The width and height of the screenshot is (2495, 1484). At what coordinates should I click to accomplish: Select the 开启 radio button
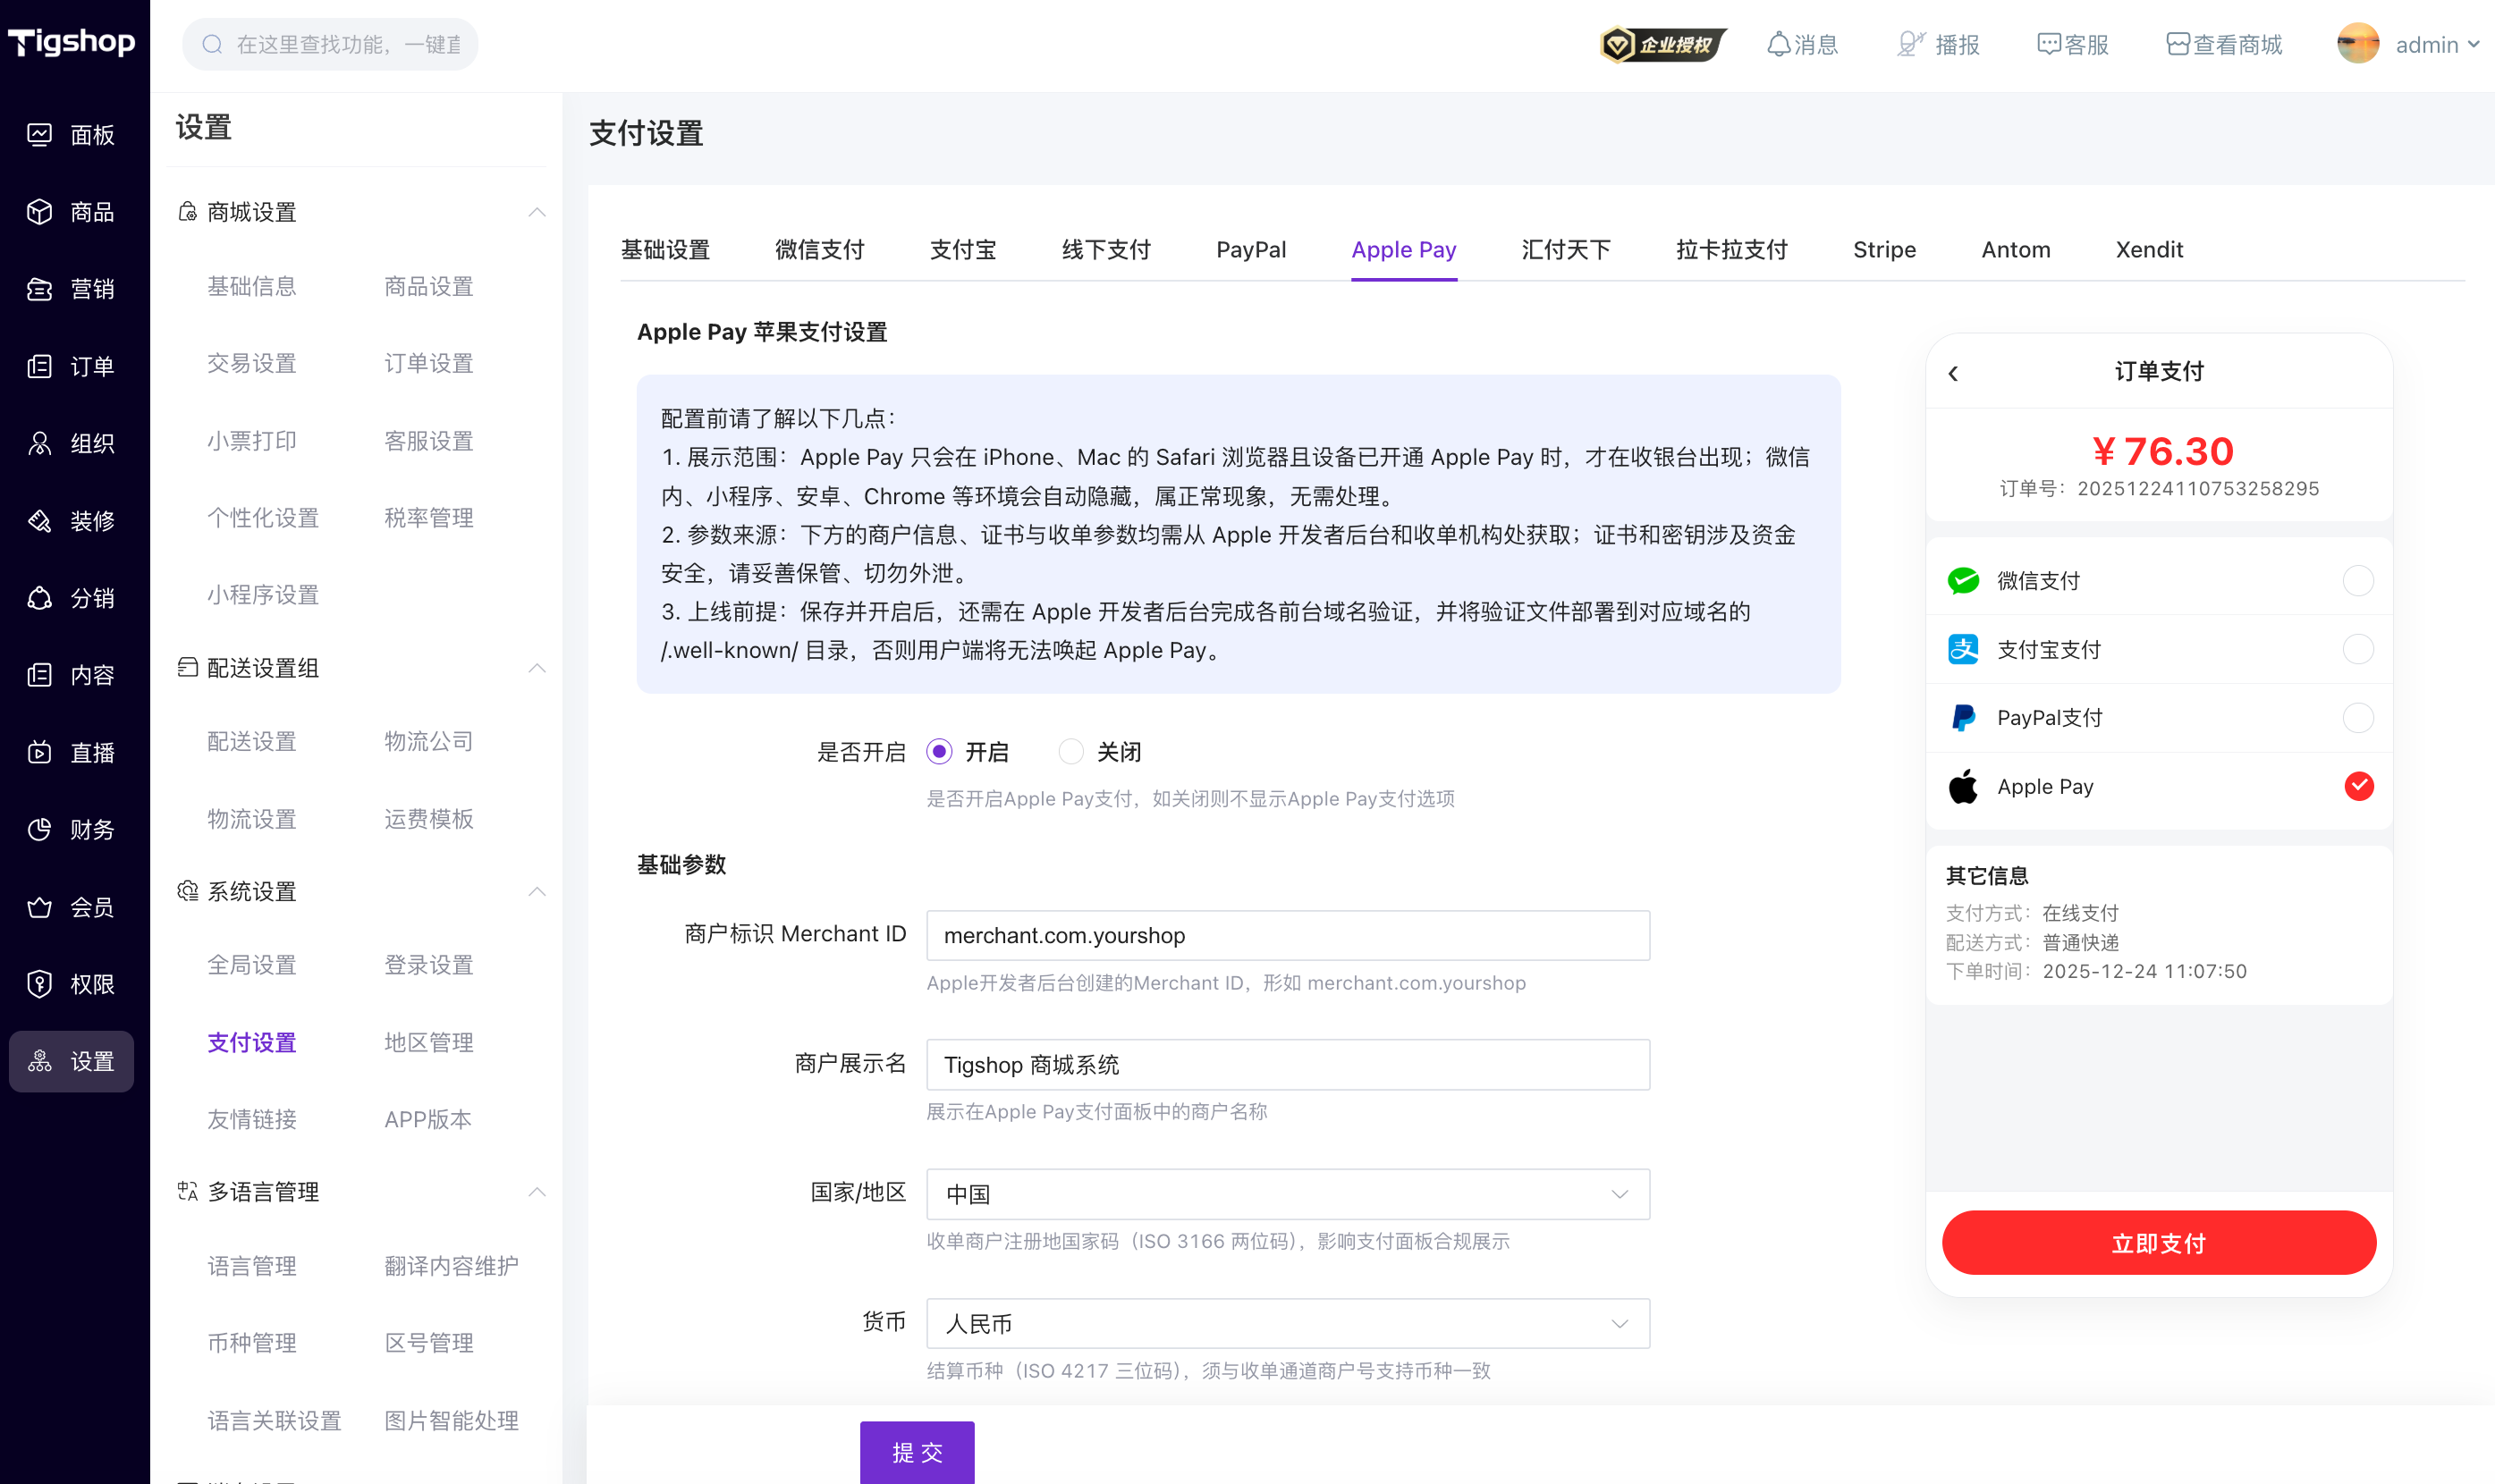[x=939, y=751]
